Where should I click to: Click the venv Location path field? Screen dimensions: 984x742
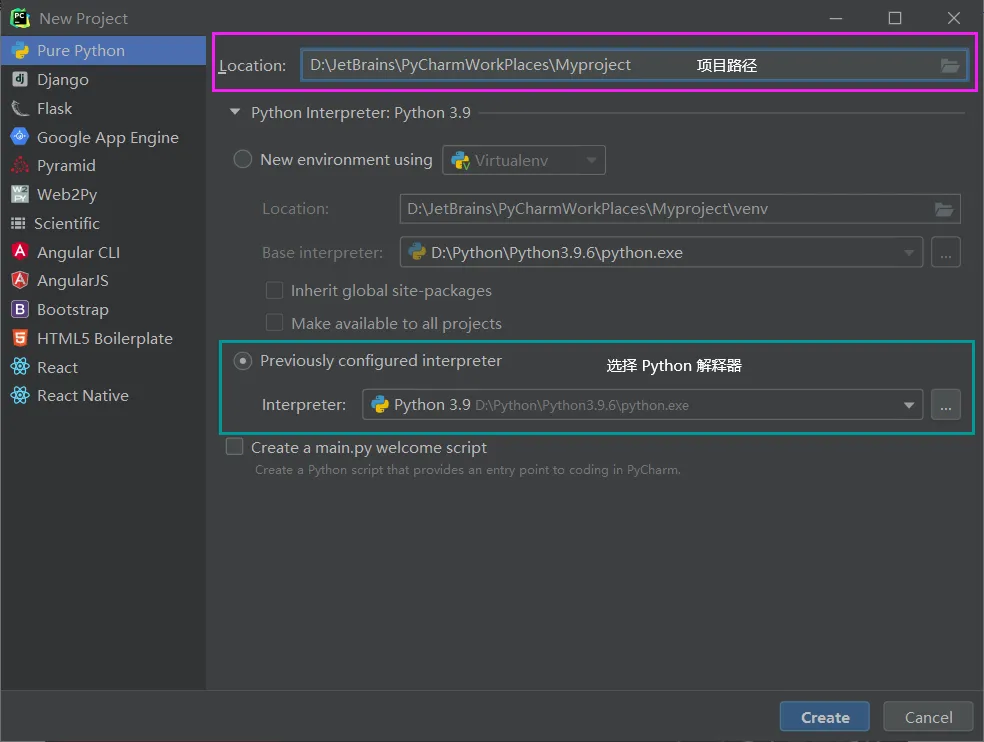(680, 209)
